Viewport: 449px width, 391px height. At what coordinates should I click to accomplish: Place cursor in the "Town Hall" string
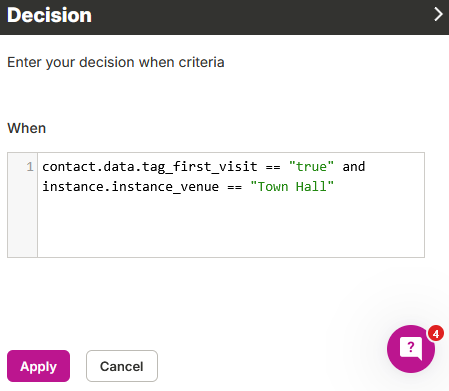coord(292,187)
